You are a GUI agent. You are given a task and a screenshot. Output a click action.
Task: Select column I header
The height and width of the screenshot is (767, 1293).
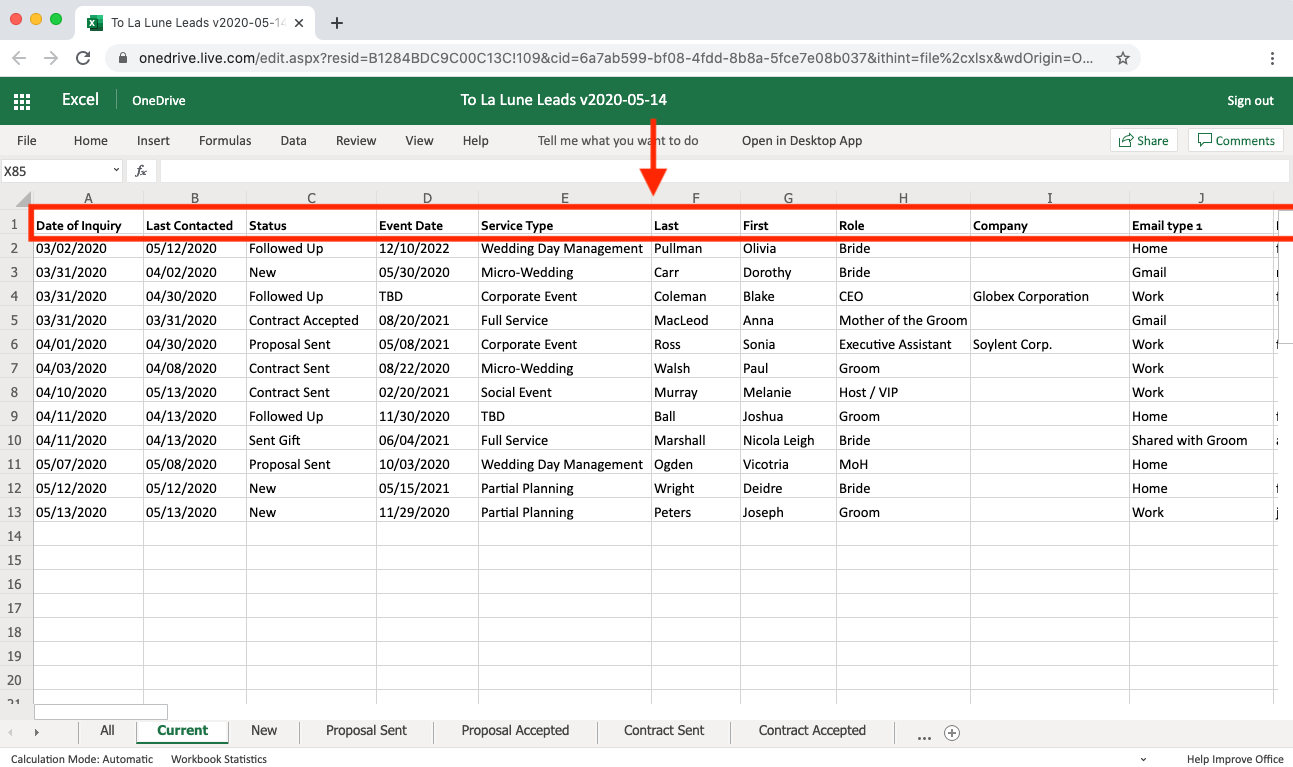coord(1050,198)
